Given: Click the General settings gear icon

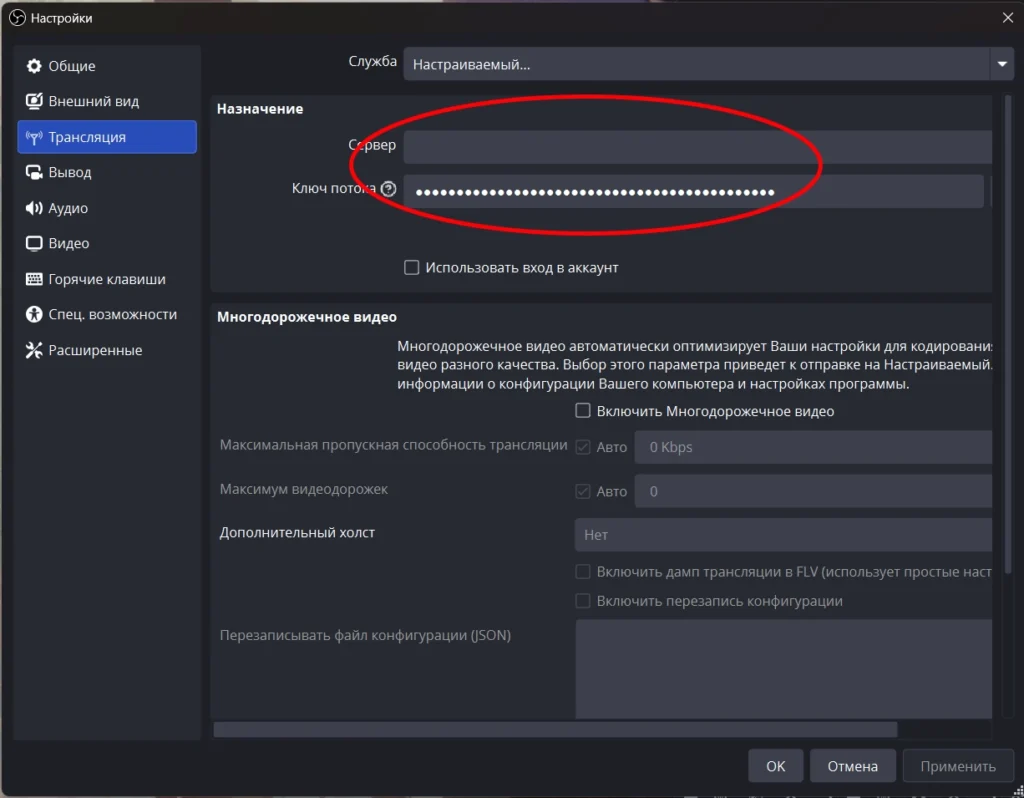Looking at the screenshot, I should pyautogui.click(x=34, y=66).
